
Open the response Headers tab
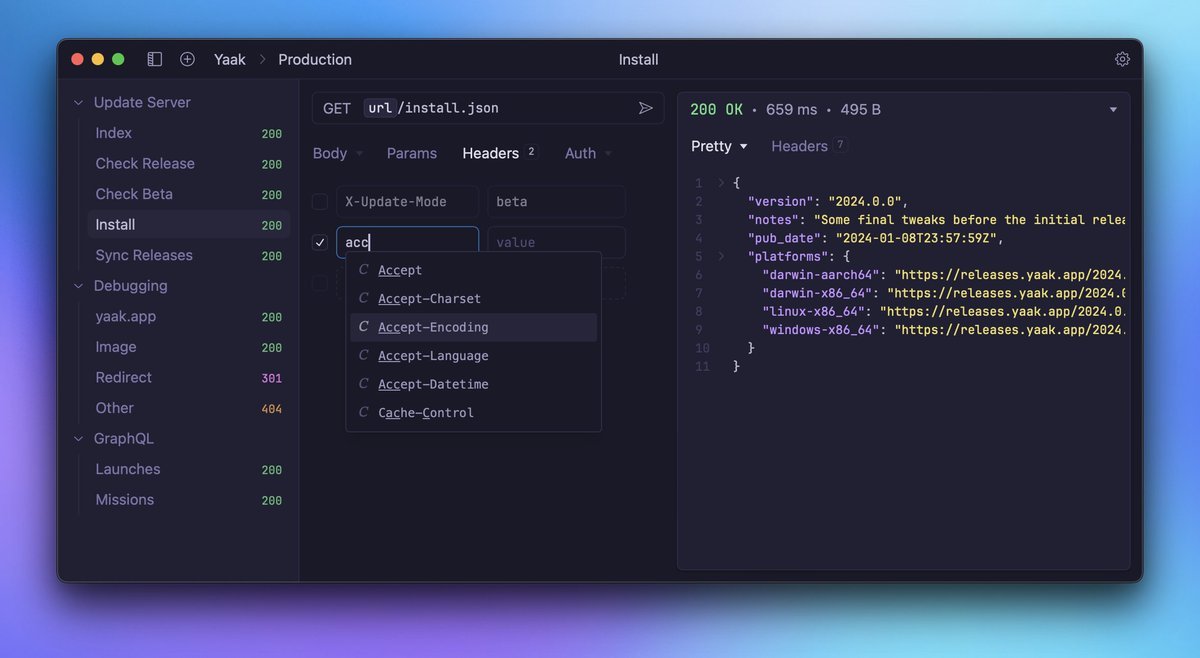[x=800, y=146]
